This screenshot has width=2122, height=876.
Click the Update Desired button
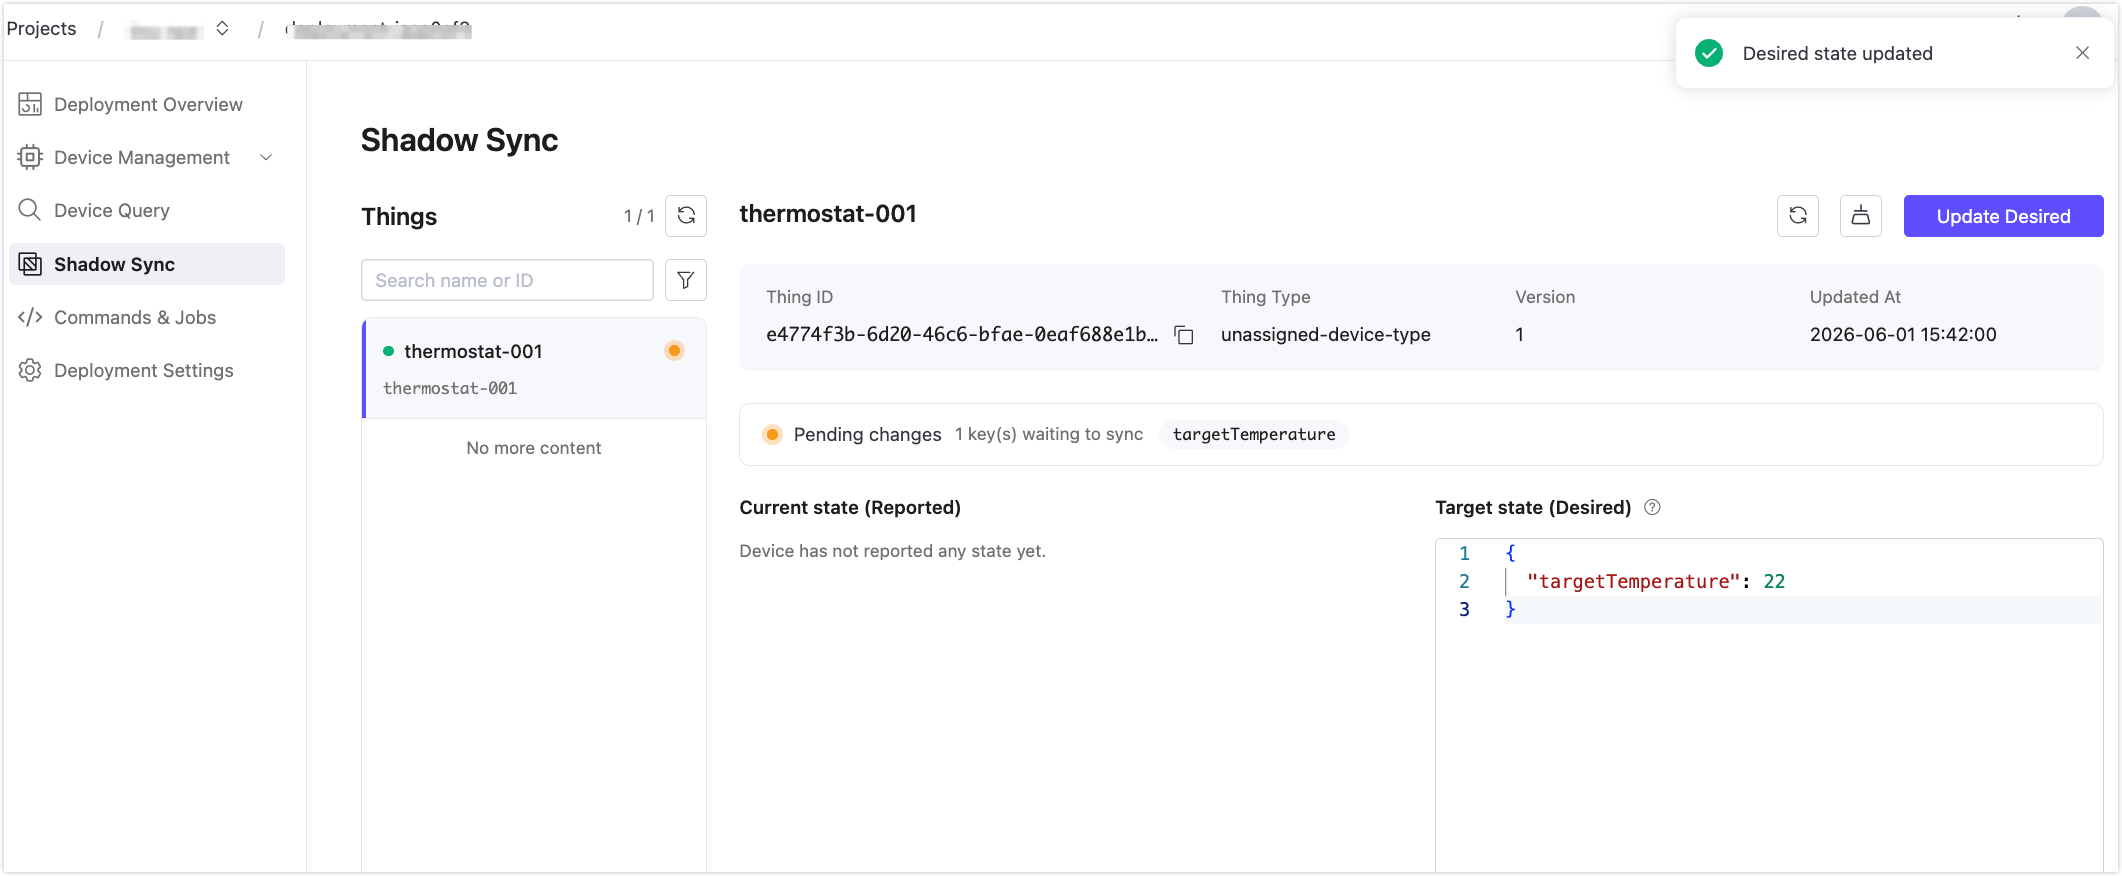[x=2003, y=216]
